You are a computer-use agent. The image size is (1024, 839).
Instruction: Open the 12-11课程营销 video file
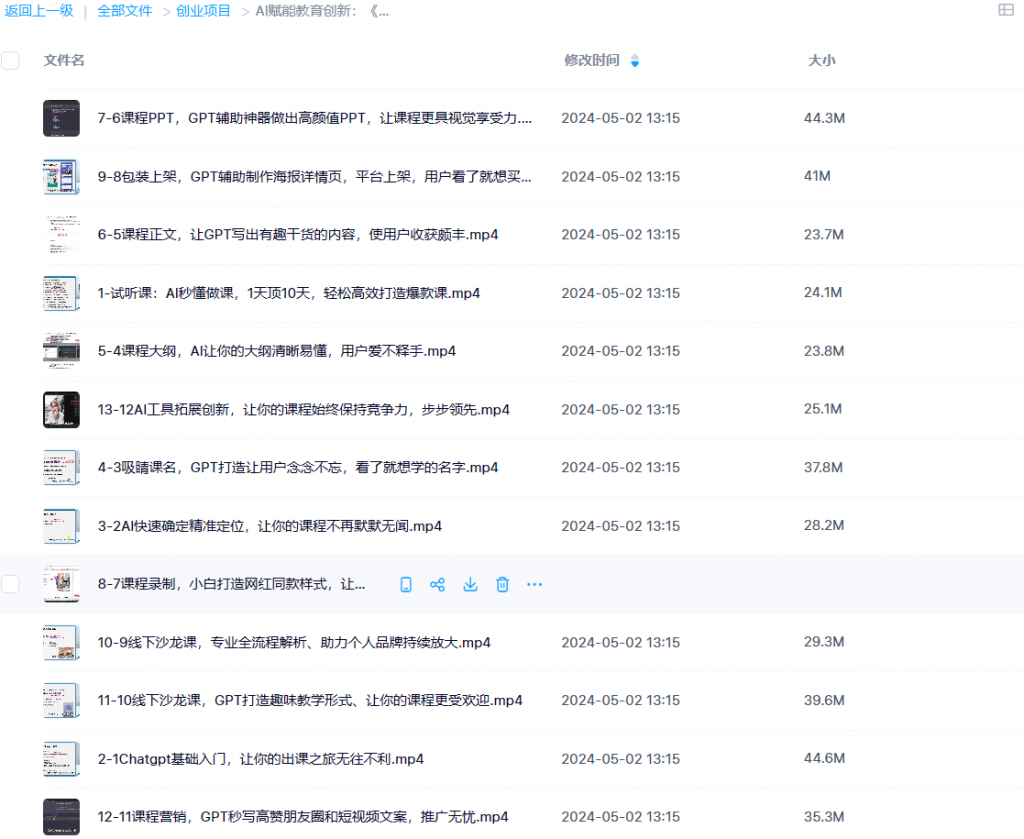pos(303,816)
